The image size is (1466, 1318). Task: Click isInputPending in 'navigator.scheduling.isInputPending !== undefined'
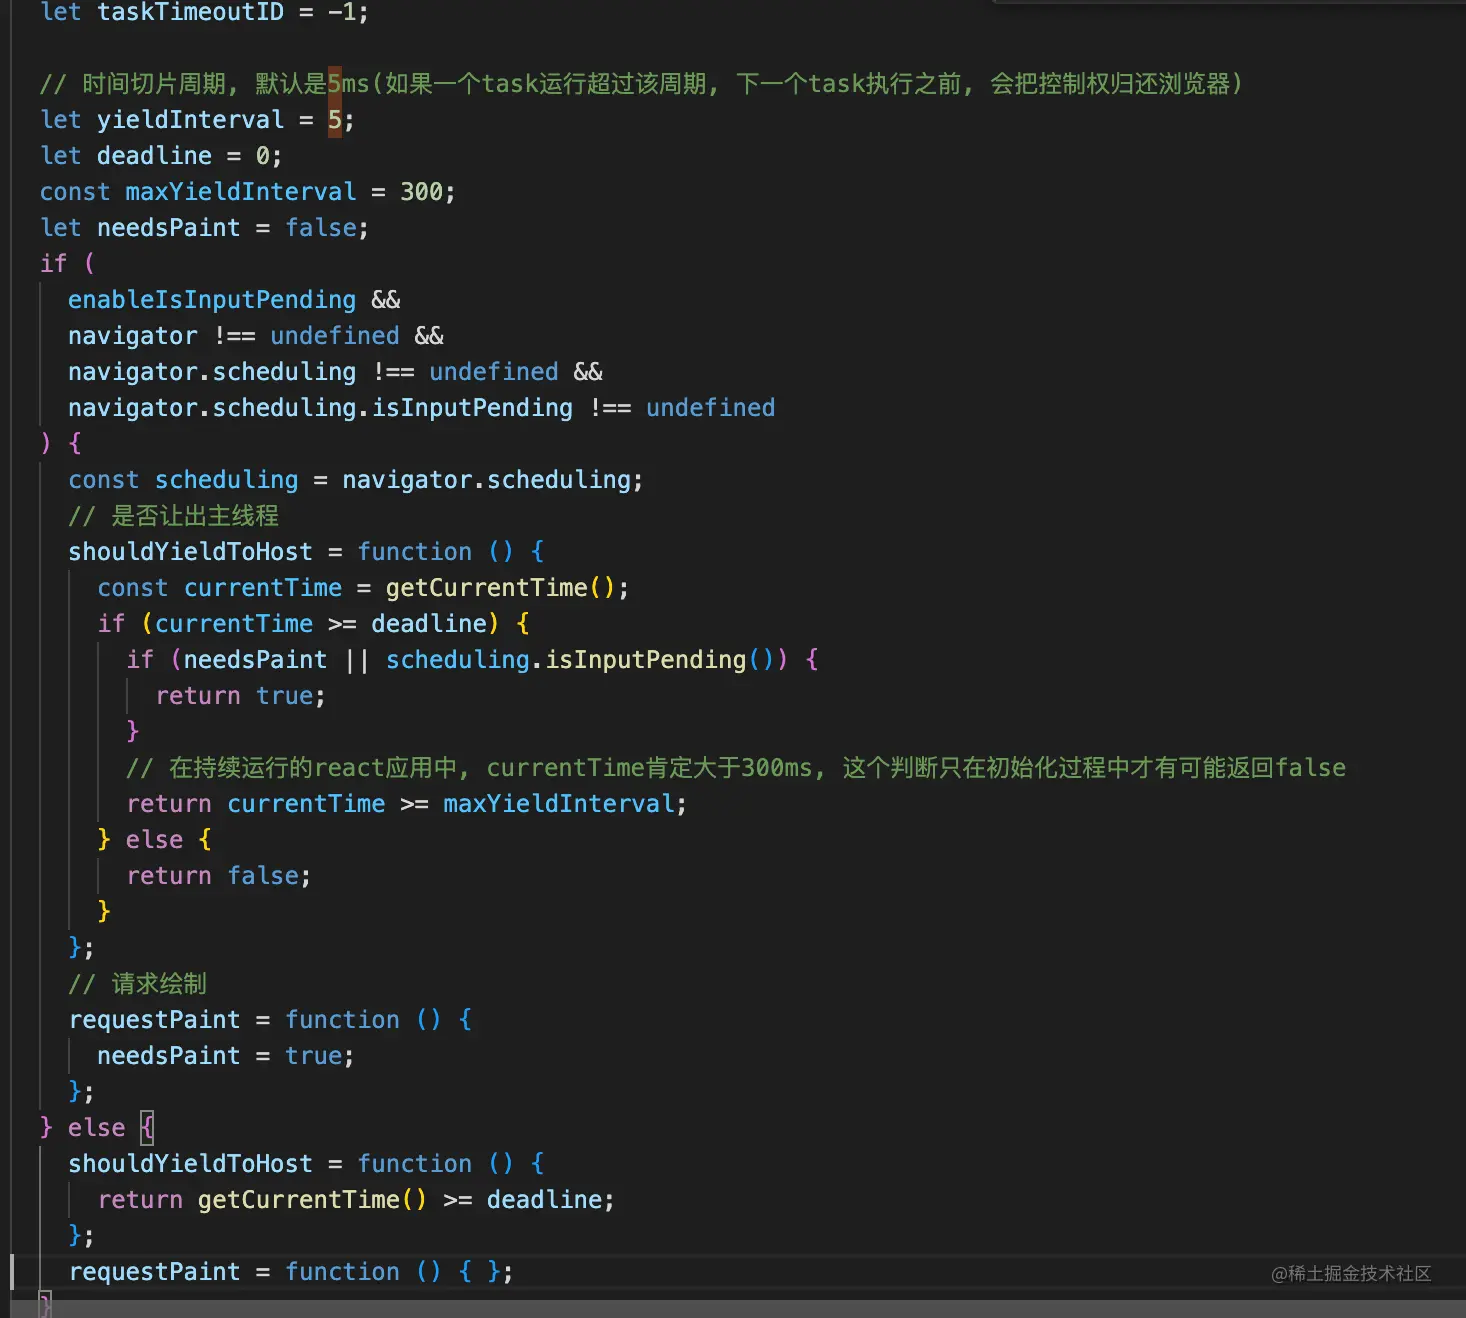click(472, 408)
